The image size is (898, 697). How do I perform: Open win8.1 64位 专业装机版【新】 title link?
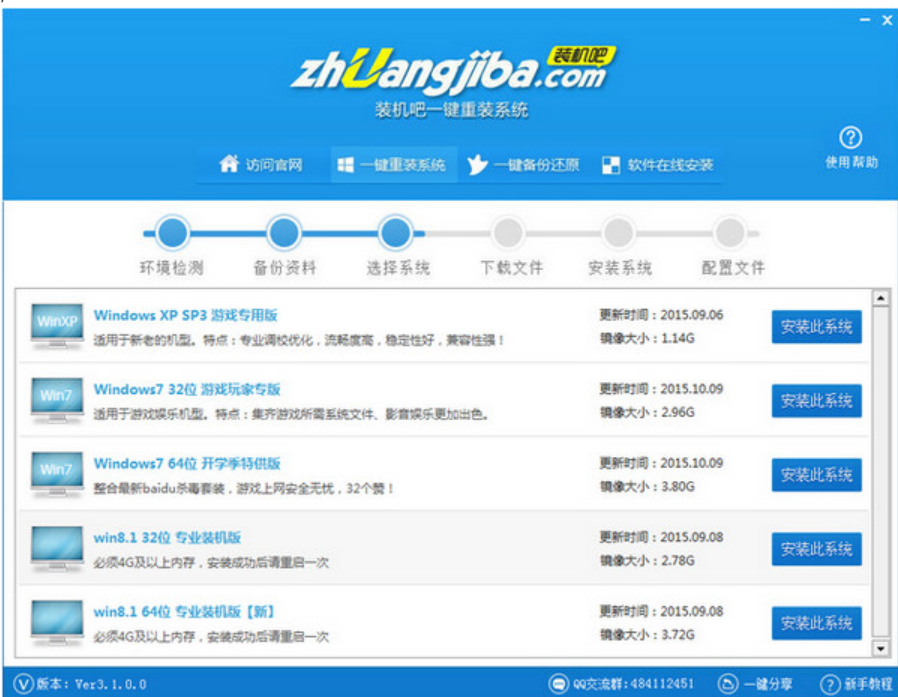(x=184, y=612)
